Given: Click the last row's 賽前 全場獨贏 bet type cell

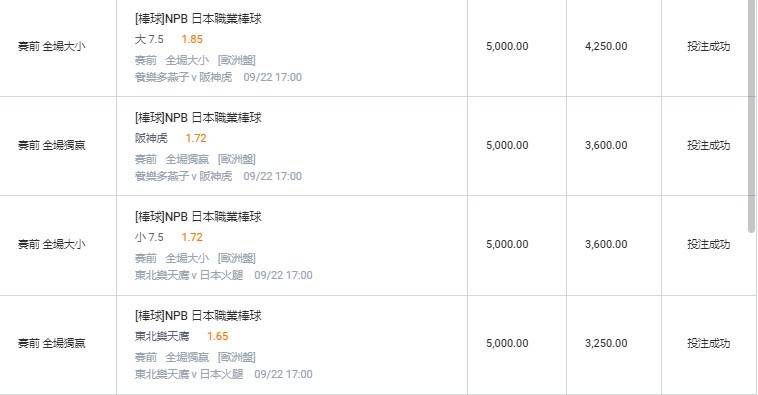Looking at the screenshot, I should click(52, 343).
